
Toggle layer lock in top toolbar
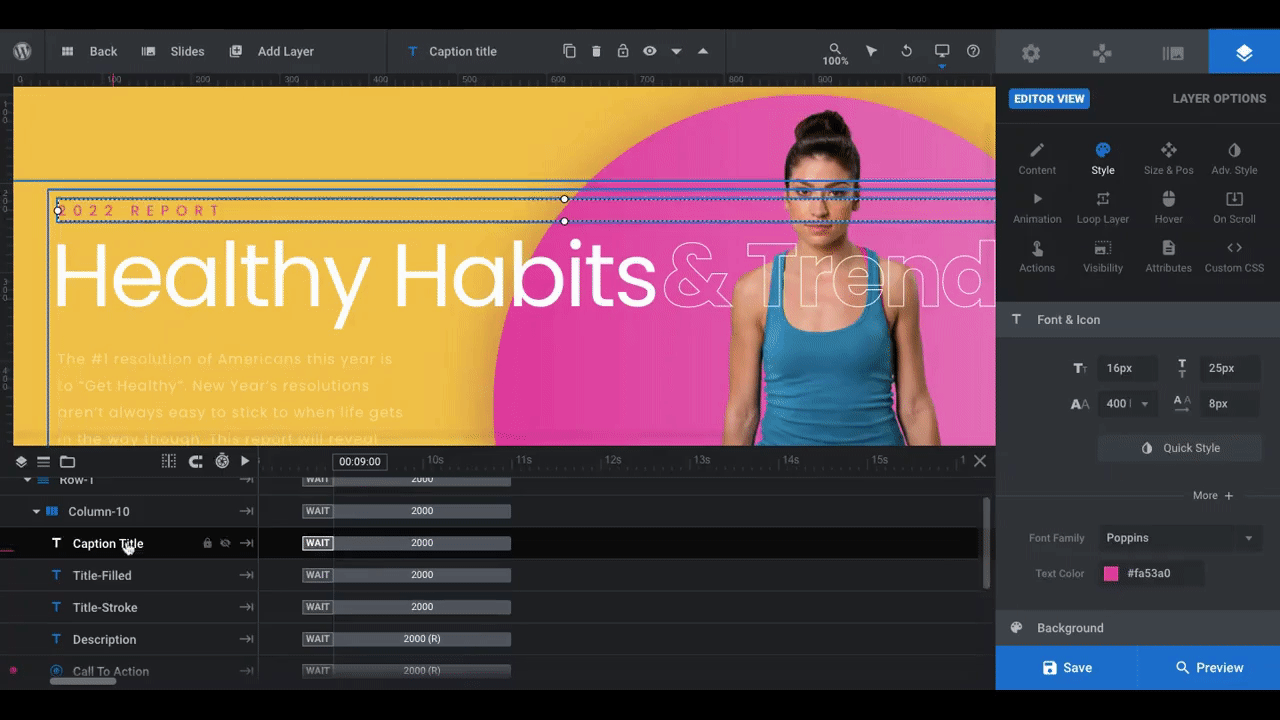[622, 51]
